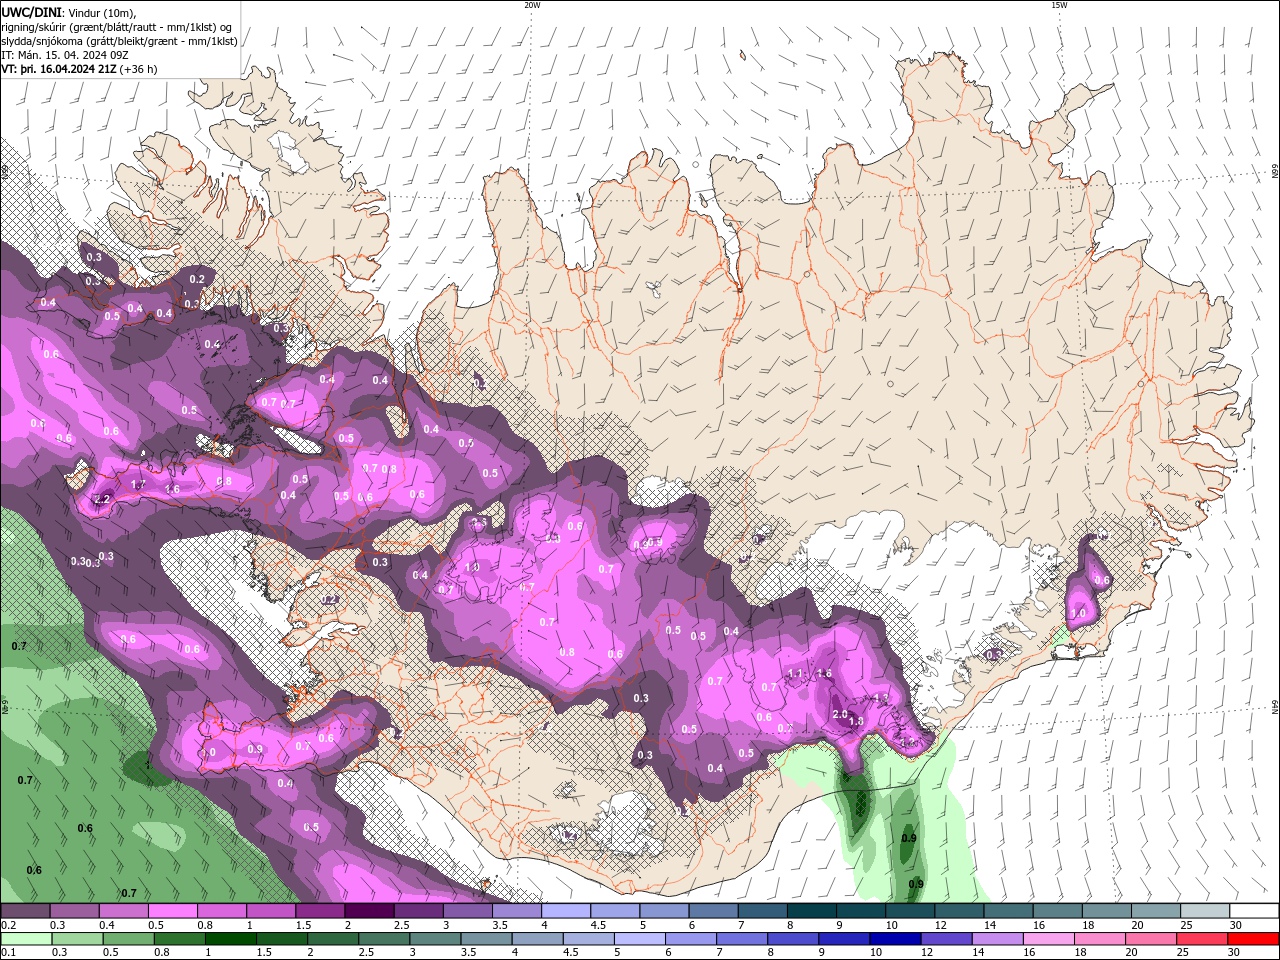Pick the top-row swatch above 6
This screenshot has width=1280, height=960.
point(713,911)
